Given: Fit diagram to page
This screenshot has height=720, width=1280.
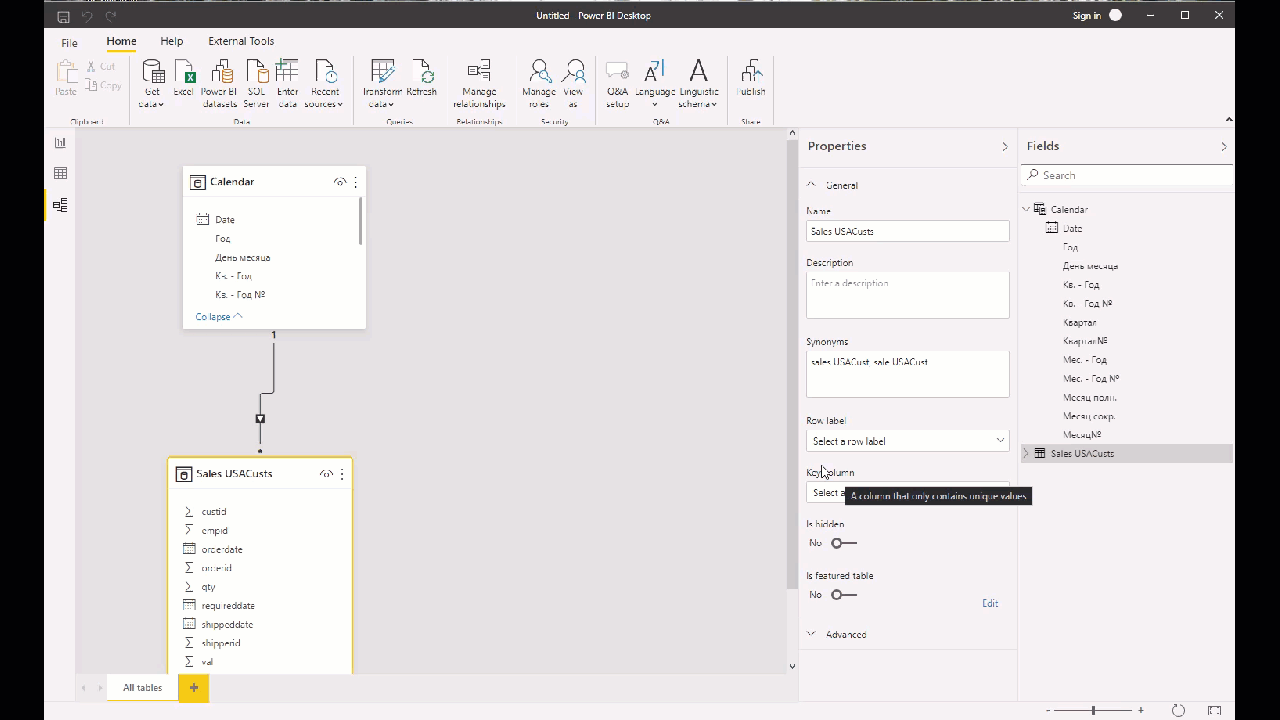Looking at the screenshot, I should point(1215,710).
